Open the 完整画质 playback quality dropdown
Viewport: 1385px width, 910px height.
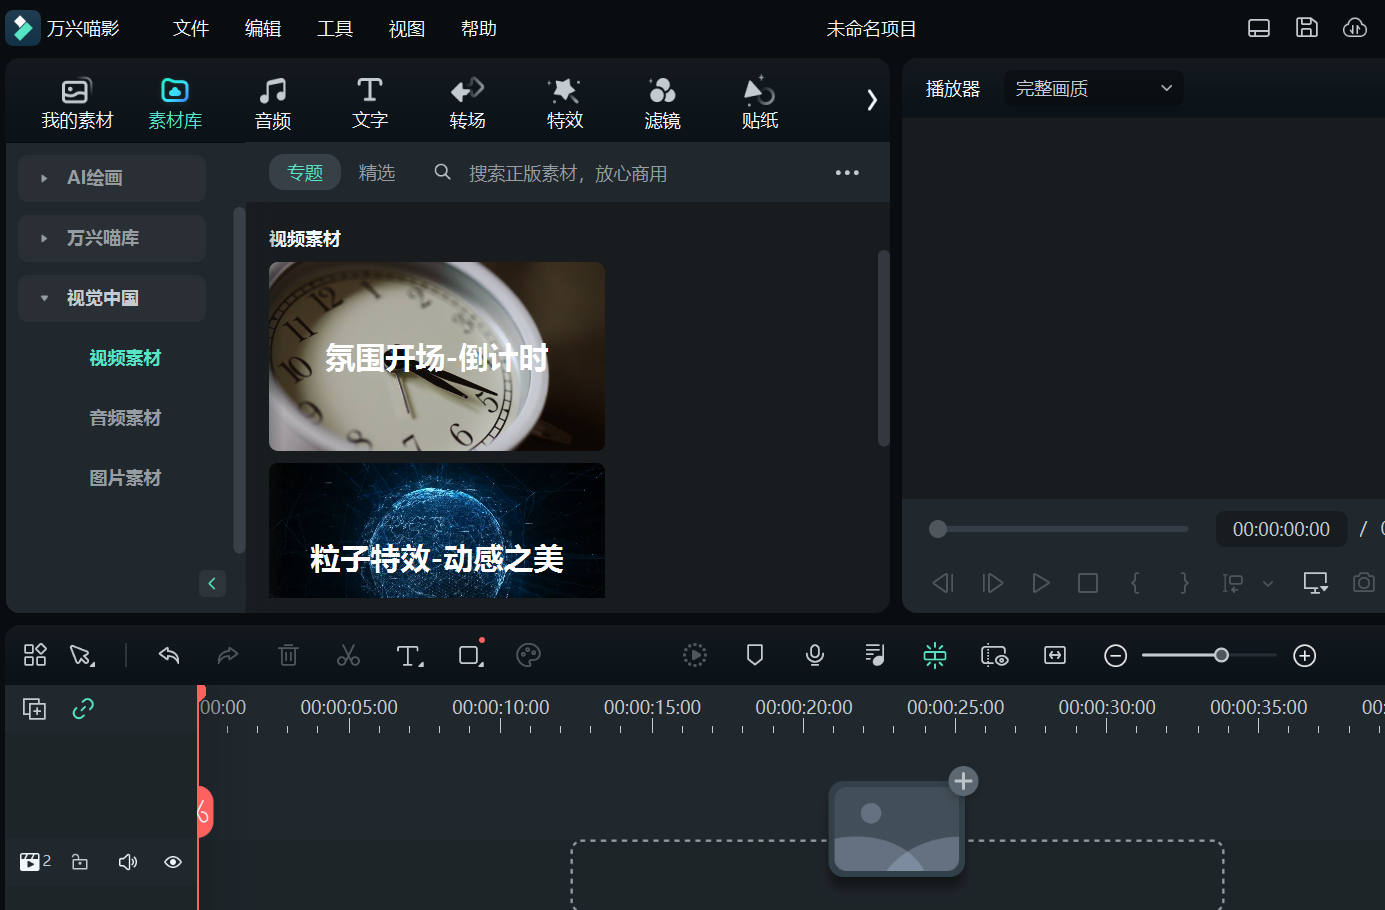pos(1093,88)
